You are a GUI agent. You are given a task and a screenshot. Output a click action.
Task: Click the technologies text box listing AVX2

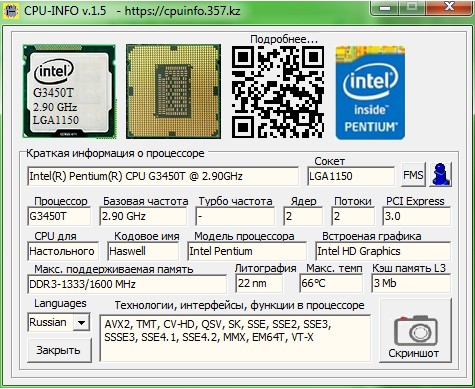235,338
